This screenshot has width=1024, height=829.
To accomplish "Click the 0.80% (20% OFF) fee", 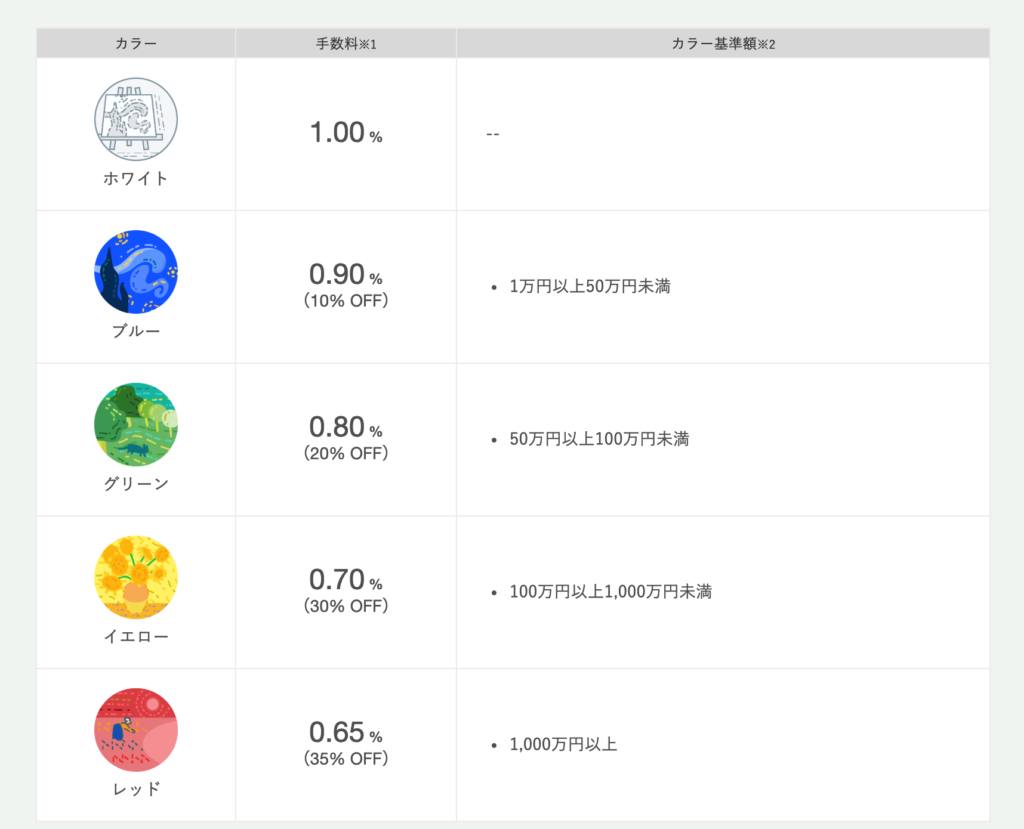I will [346, 438].
